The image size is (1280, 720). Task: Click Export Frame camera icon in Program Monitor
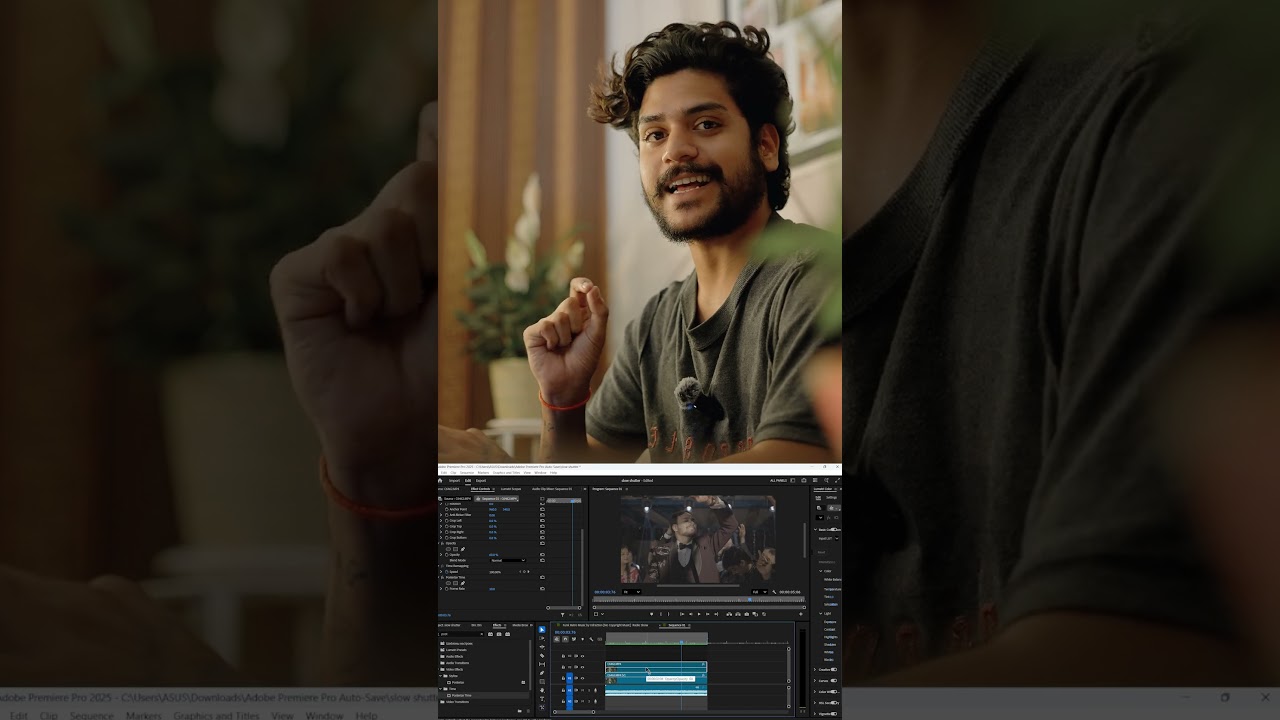(746, 614)
